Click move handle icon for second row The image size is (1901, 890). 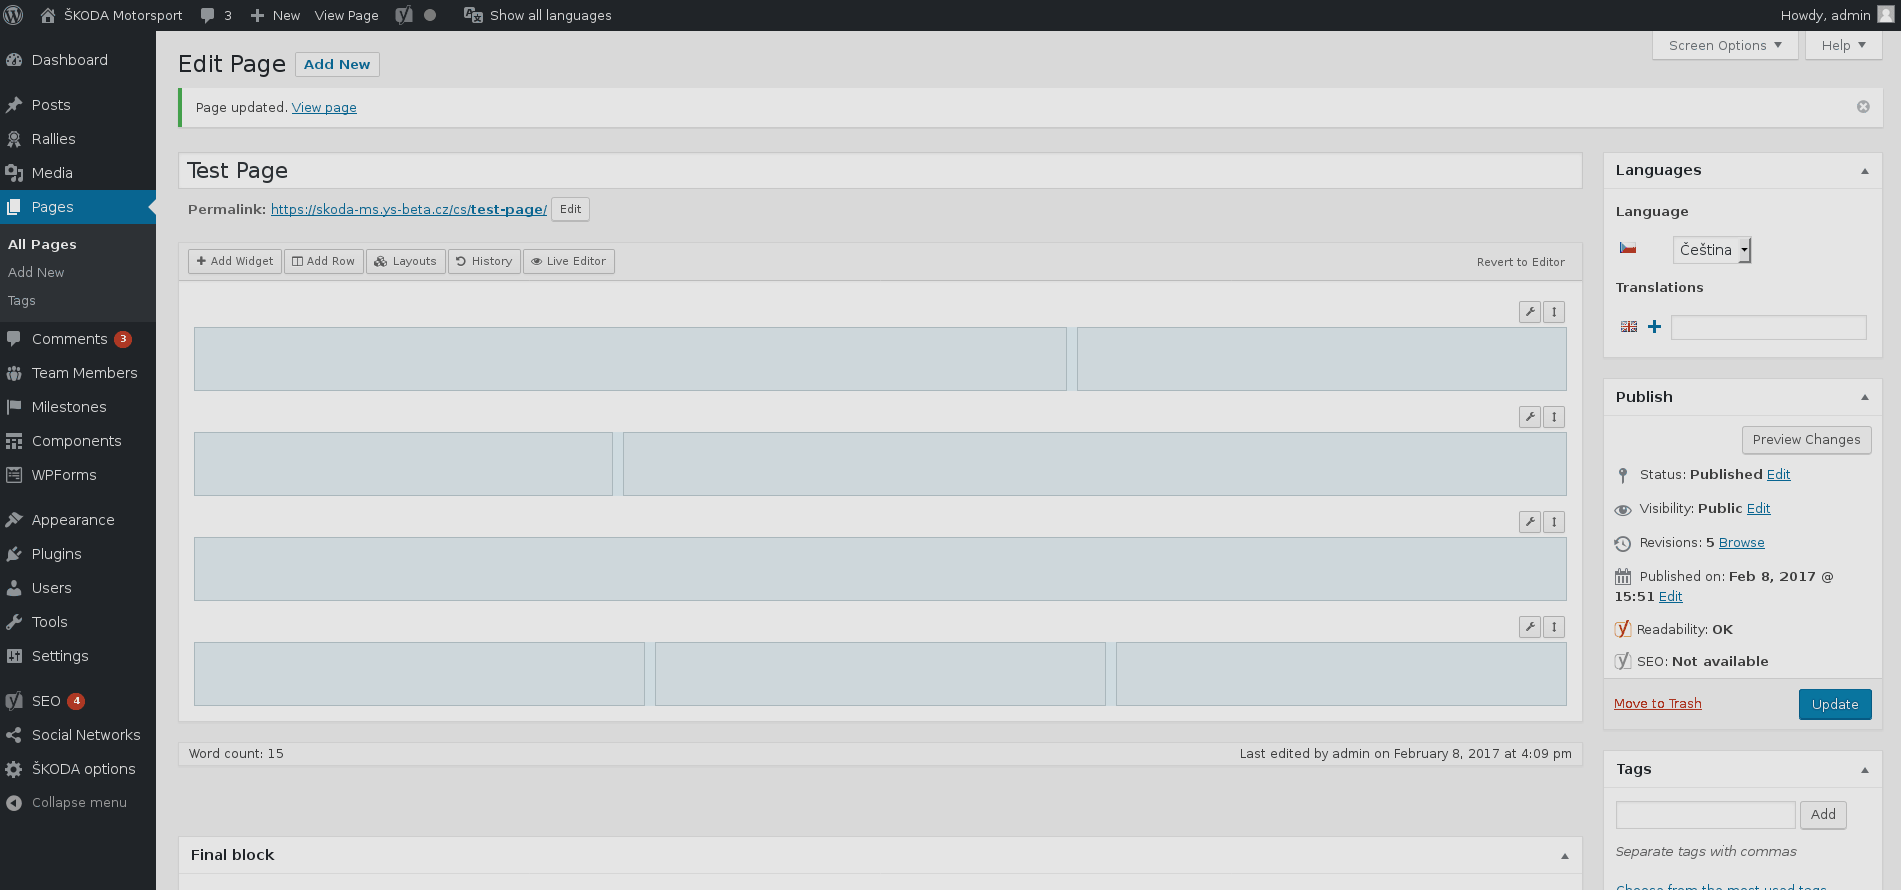[x=1554, y=417]
